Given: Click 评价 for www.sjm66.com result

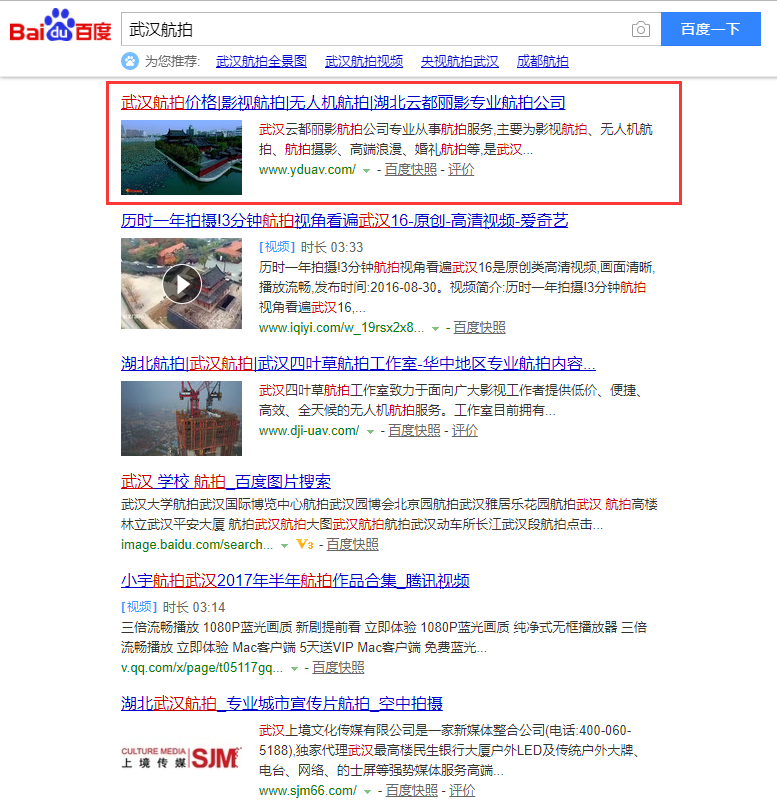Looking at the screenshot, I should 462,790.
